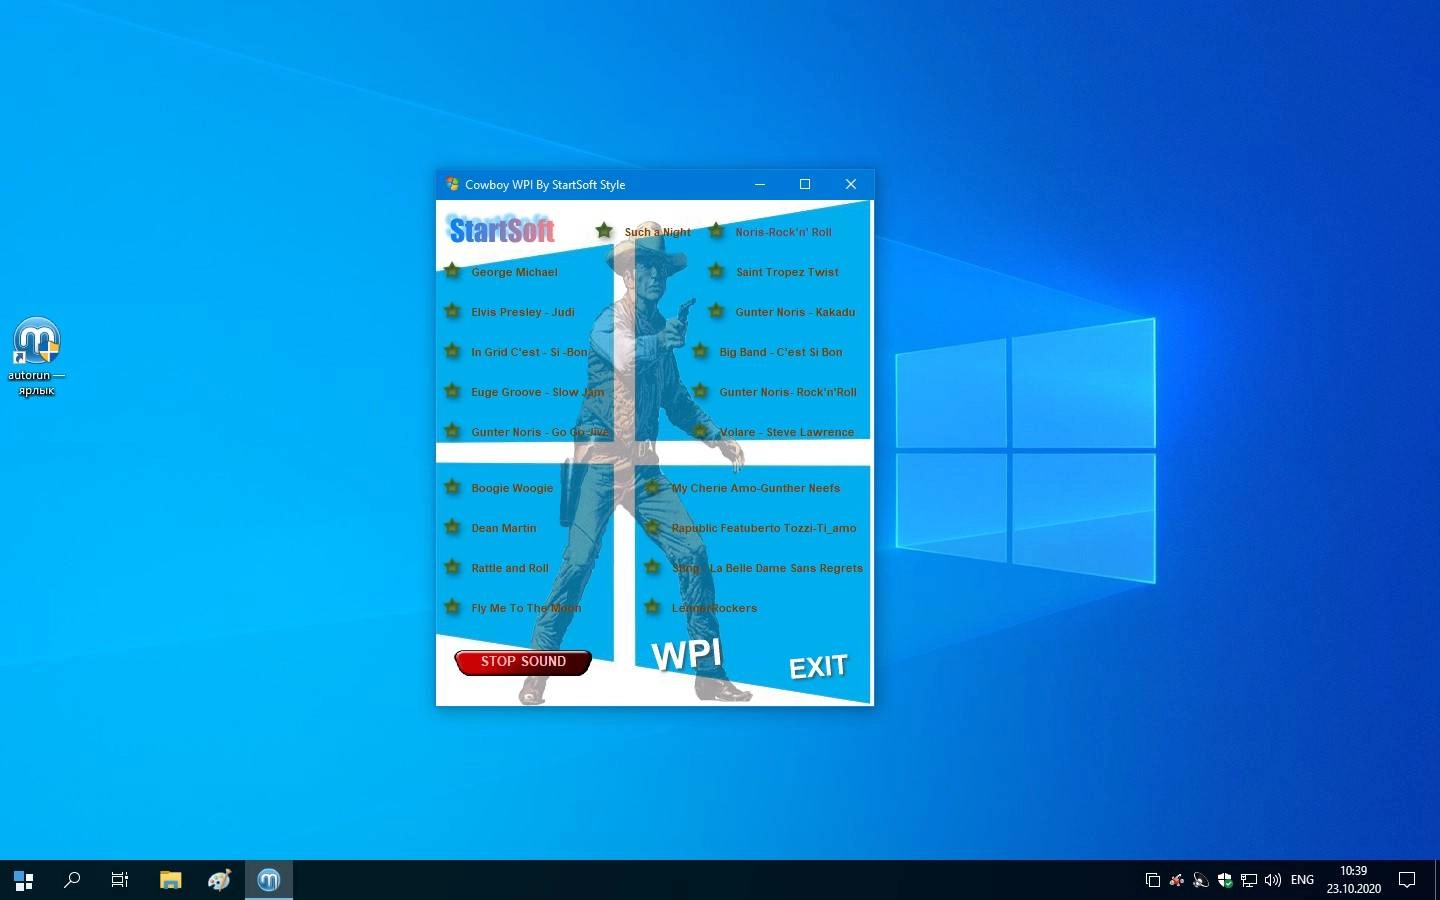
Task: Play the George Michael track
Action: (514, 272)
